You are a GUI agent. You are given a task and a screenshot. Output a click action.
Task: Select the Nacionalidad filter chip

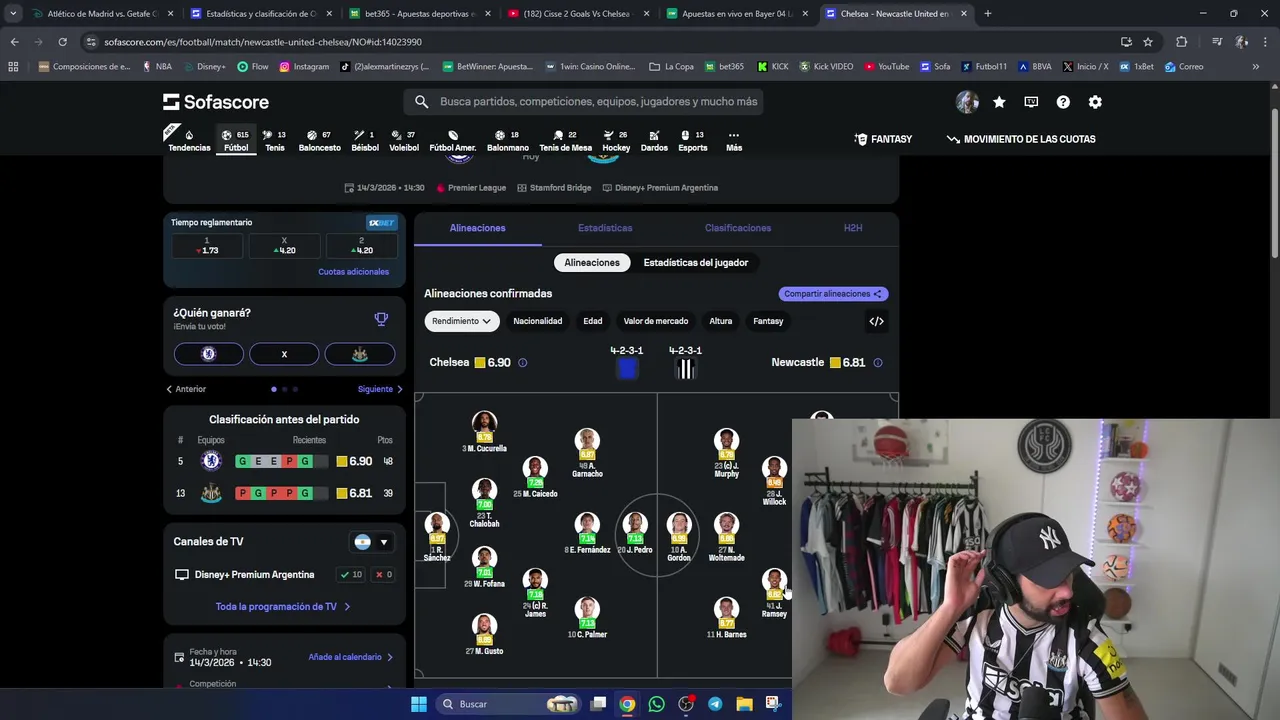tap(538, 321)
